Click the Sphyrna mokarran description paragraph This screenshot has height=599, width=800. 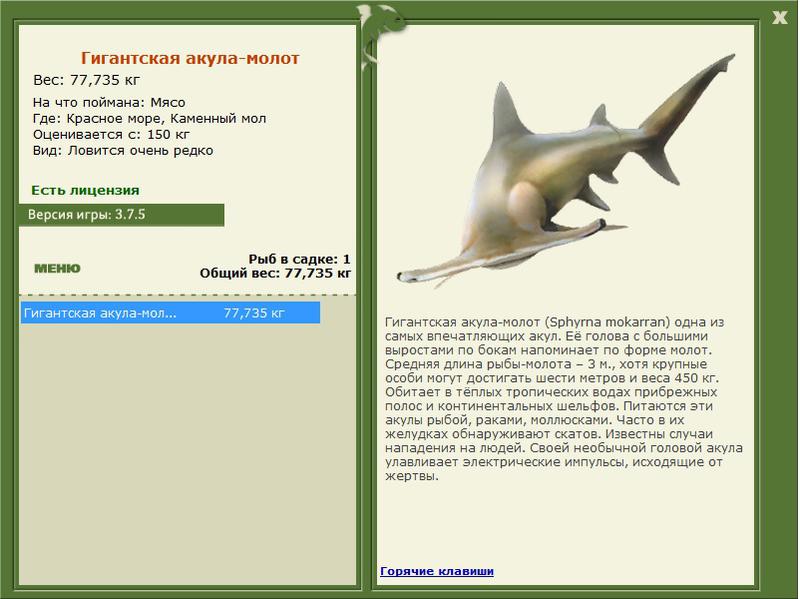pyautogui.click(x=563, y=399)
